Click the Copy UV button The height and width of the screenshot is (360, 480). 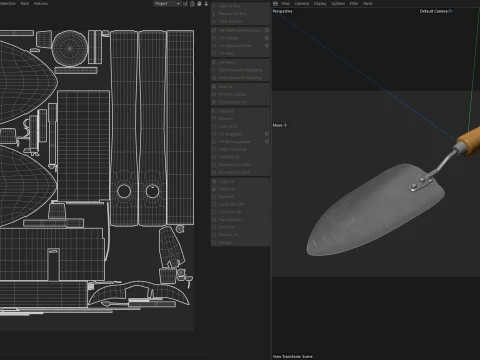click(240, 181)
